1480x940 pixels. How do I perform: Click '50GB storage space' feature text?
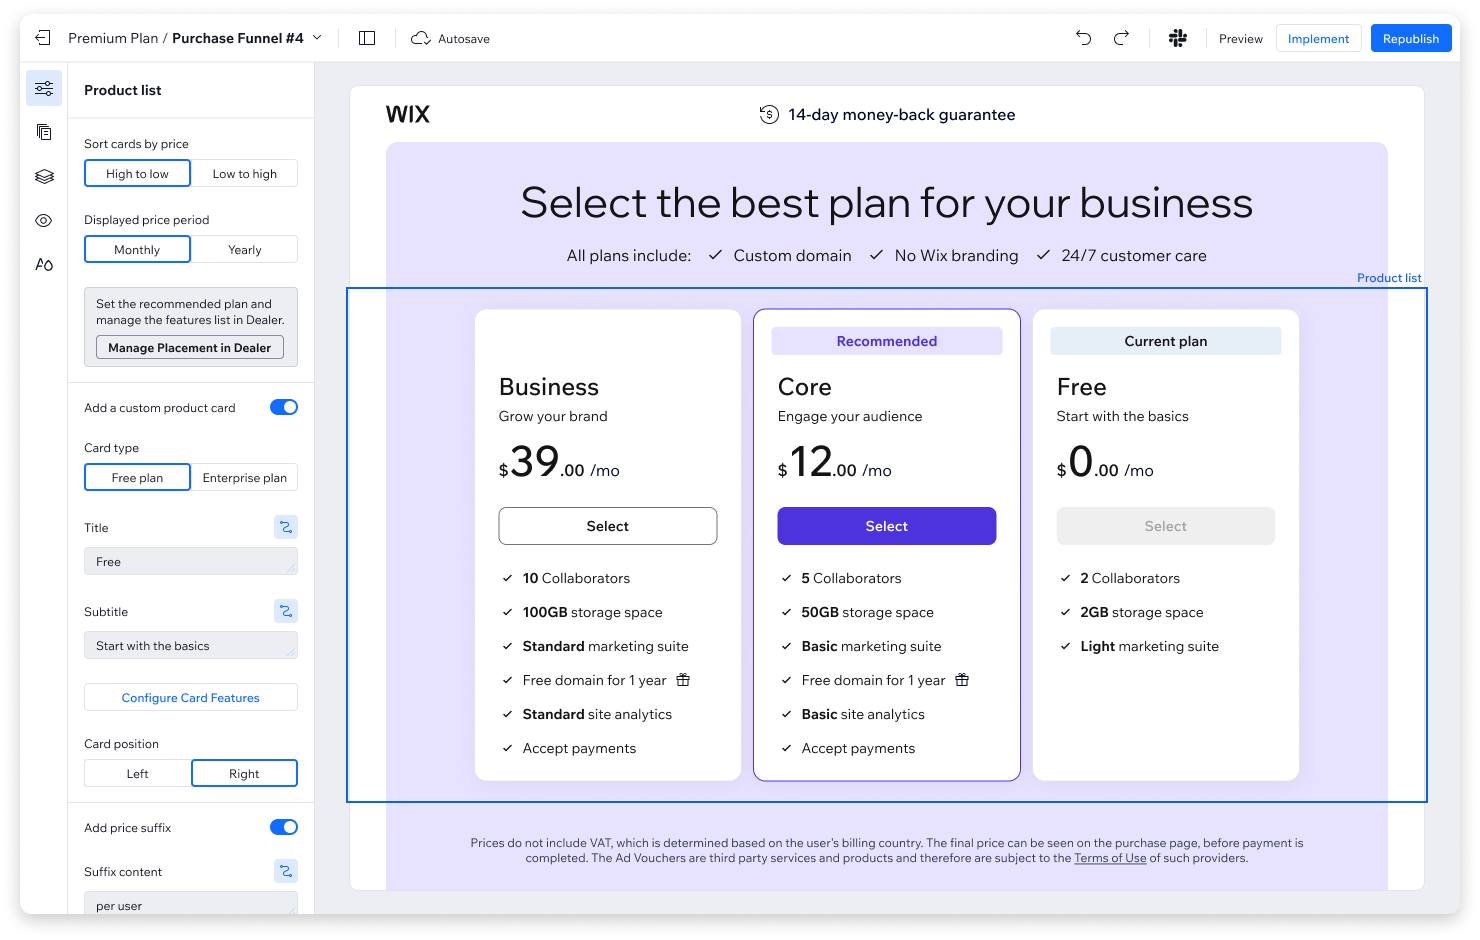tap(868, 612)
